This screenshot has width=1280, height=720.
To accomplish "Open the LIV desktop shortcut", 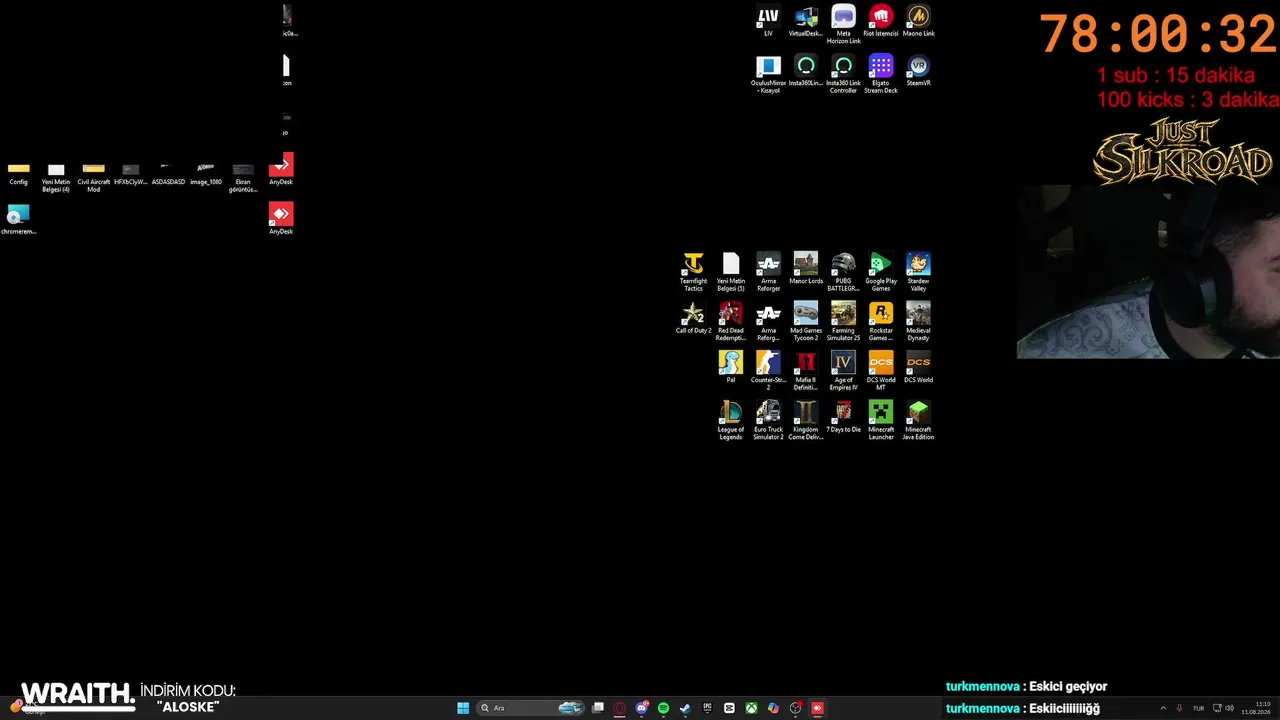I will point(768,21).
